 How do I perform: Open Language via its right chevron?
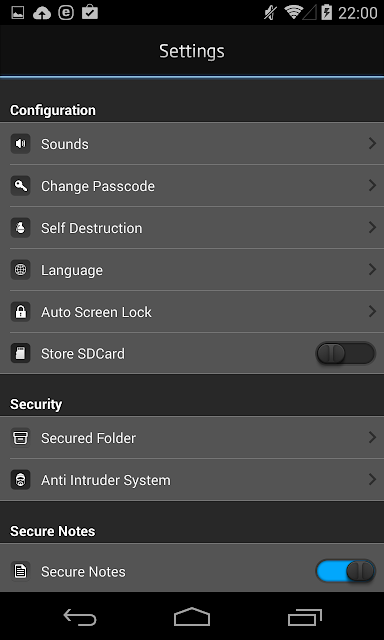[x=372, y=269]
